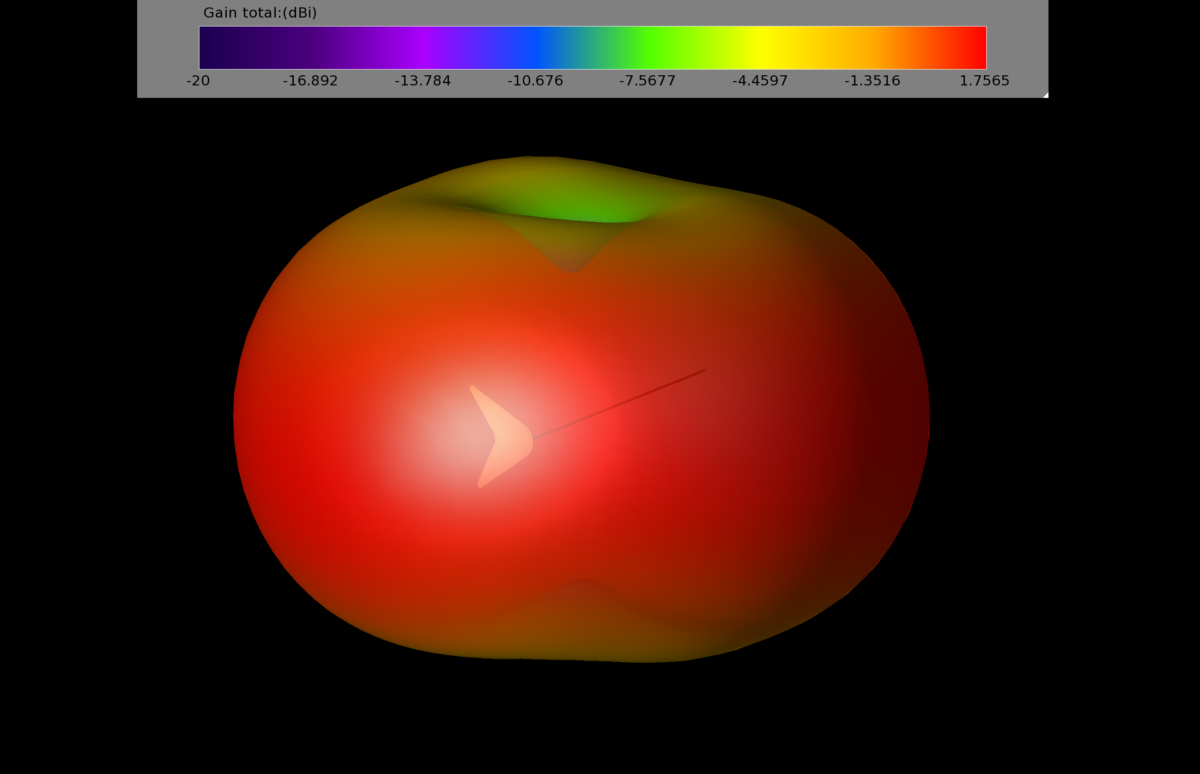Select the -10.676 tick label
Screen dimensions: 1200x774
click(x=533, y=81)
